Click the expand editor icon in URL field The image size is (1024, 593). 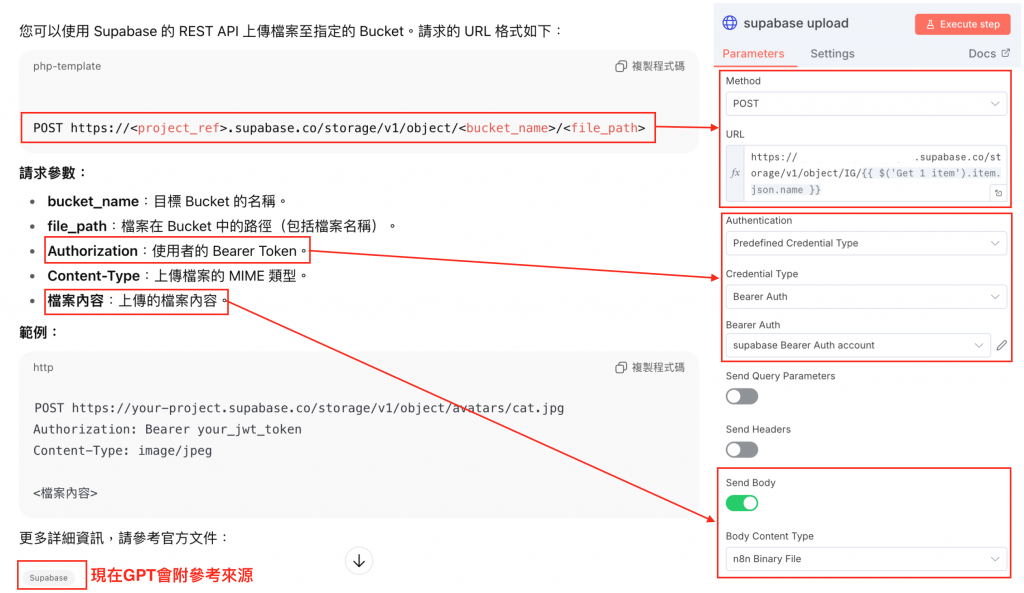click(x=998, y=193)
